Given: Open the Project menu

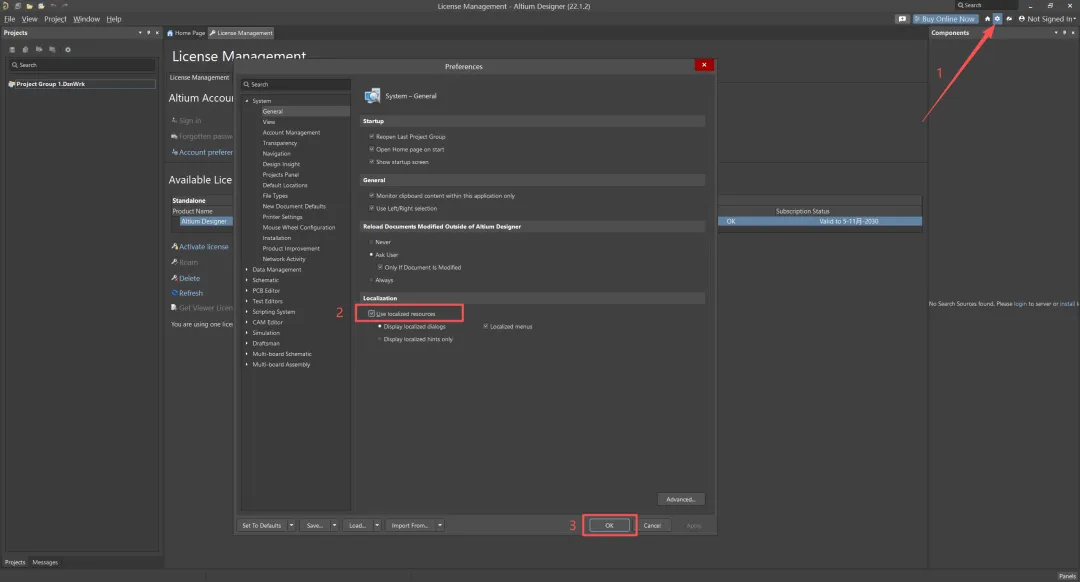Looking at the screenshot, I should click(x=56, y=19).
